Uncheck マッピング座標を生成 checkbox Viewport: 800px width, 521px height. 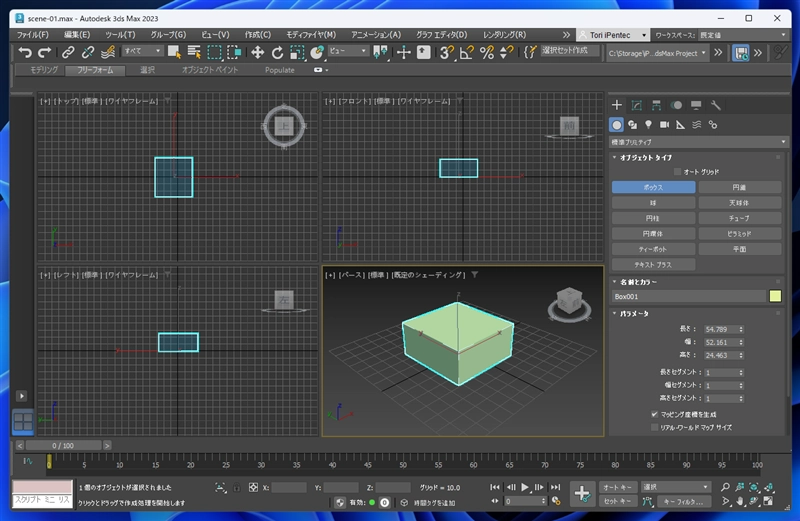click(654, 414)
